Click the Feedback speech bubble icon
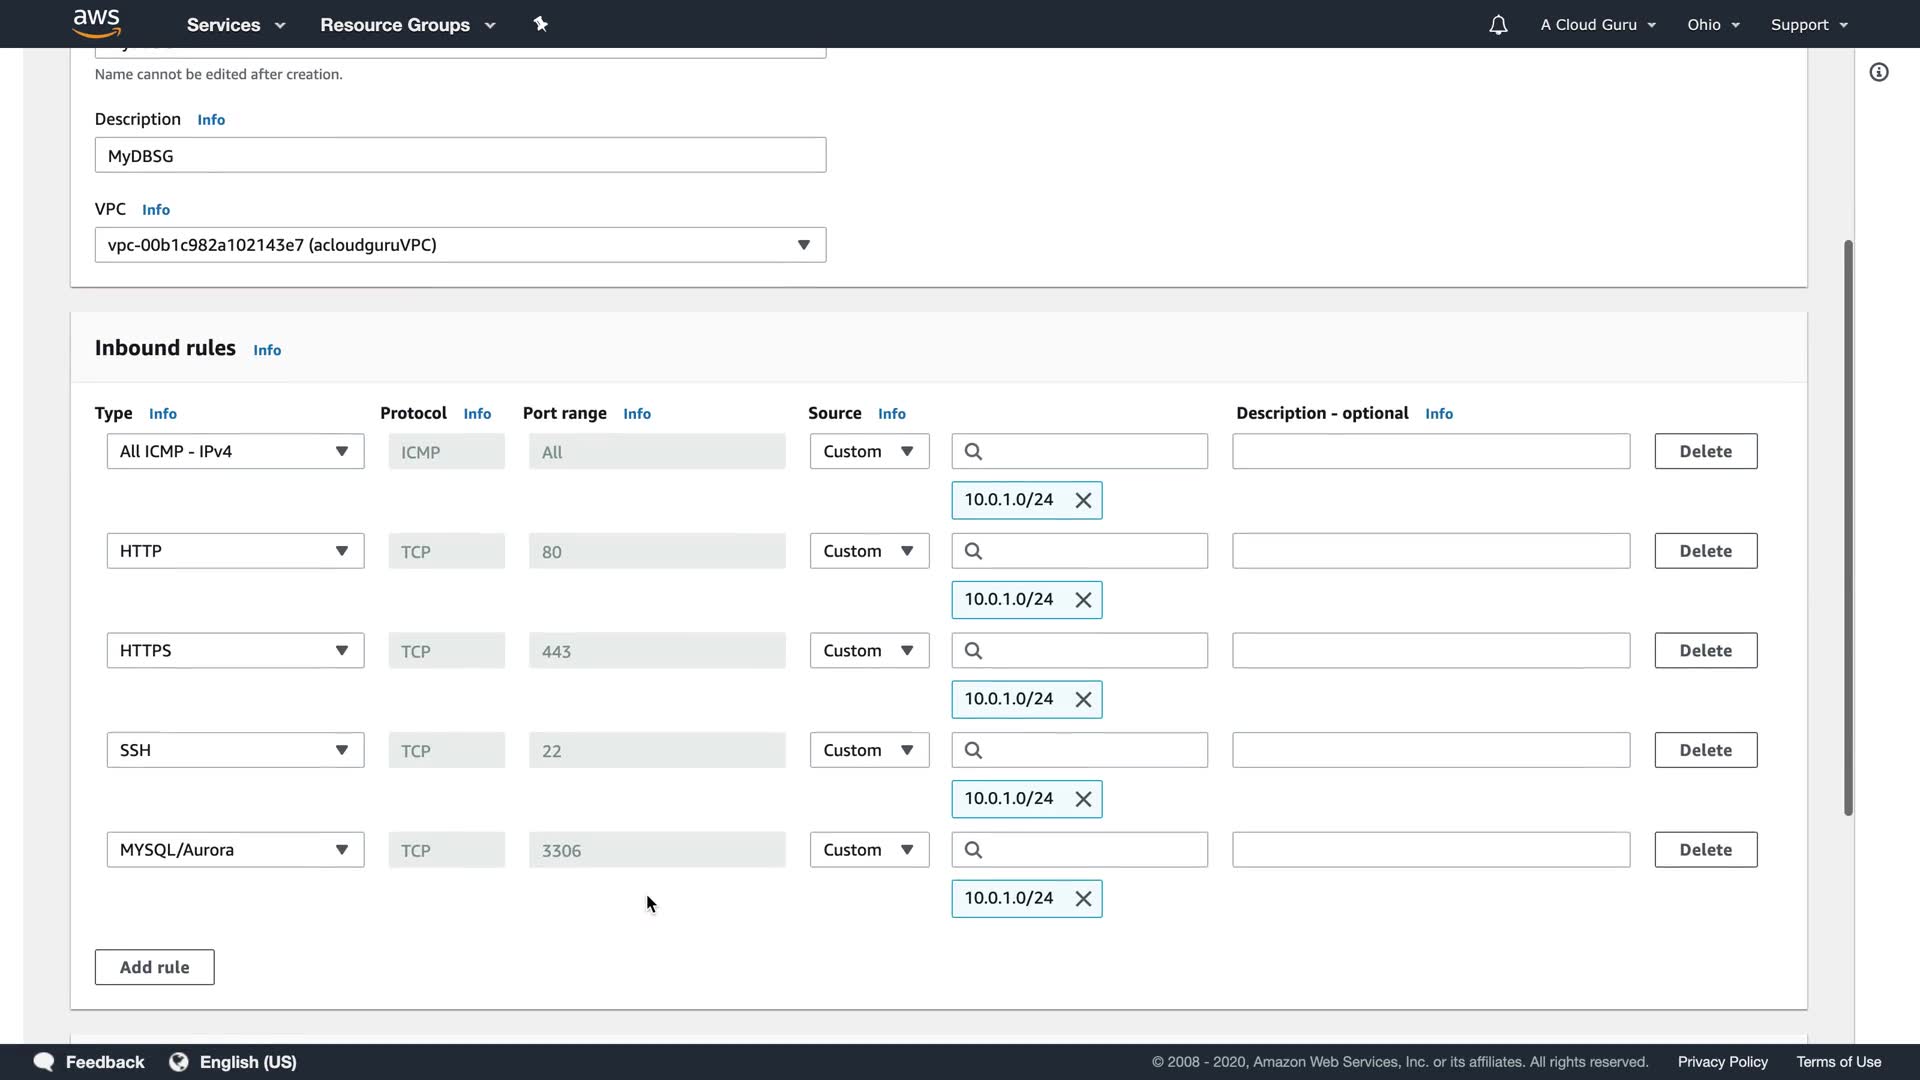 coord(44,1062)
